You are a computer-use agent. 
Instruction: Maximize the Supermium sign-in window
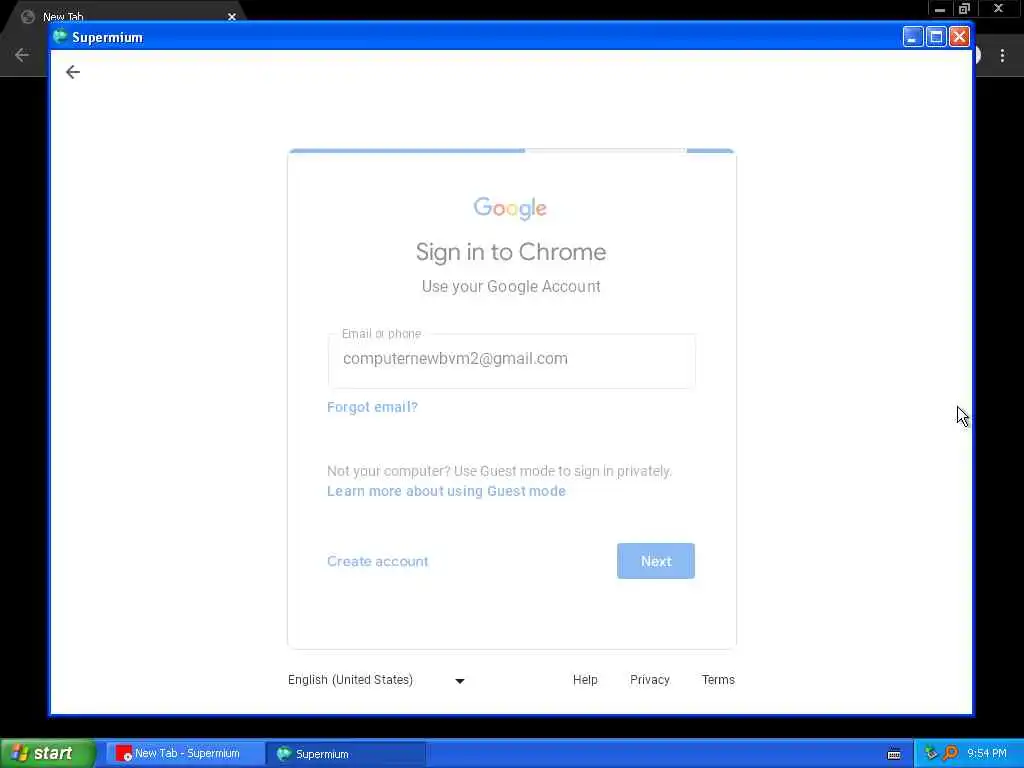(936, 37)
